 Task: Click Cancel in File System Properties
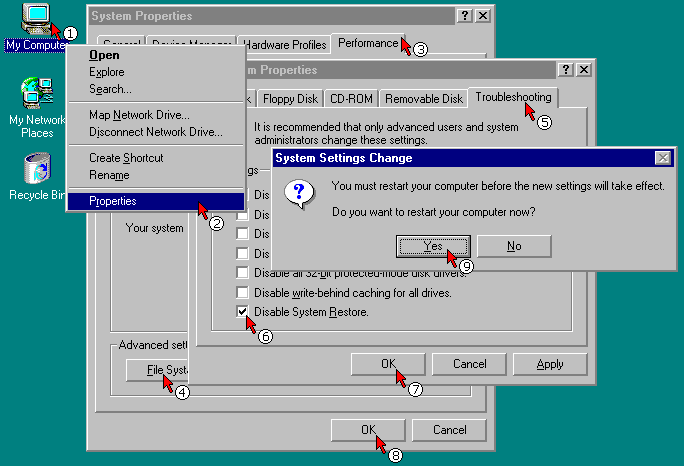[x=469, y=364]
